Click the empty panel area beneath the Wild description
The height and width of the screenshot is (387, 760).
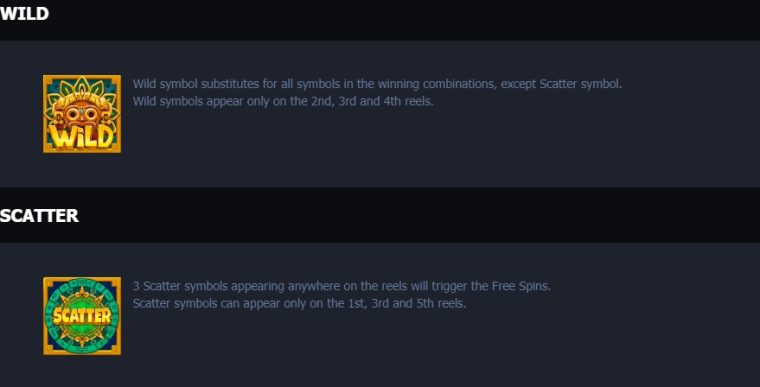click(x=436, y=145)
